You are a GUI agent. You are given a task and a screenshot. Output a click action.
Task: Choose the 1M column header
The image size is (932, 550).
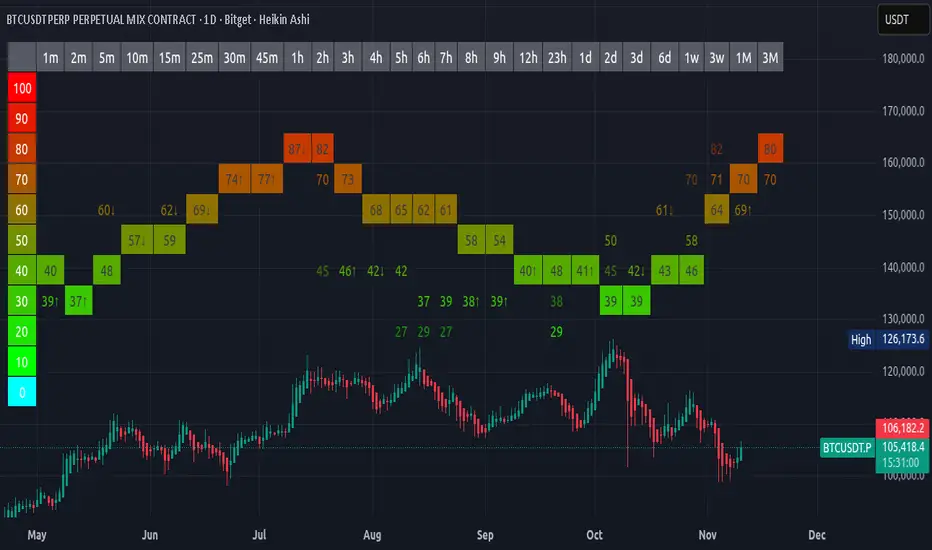click(x=744, y=58)
